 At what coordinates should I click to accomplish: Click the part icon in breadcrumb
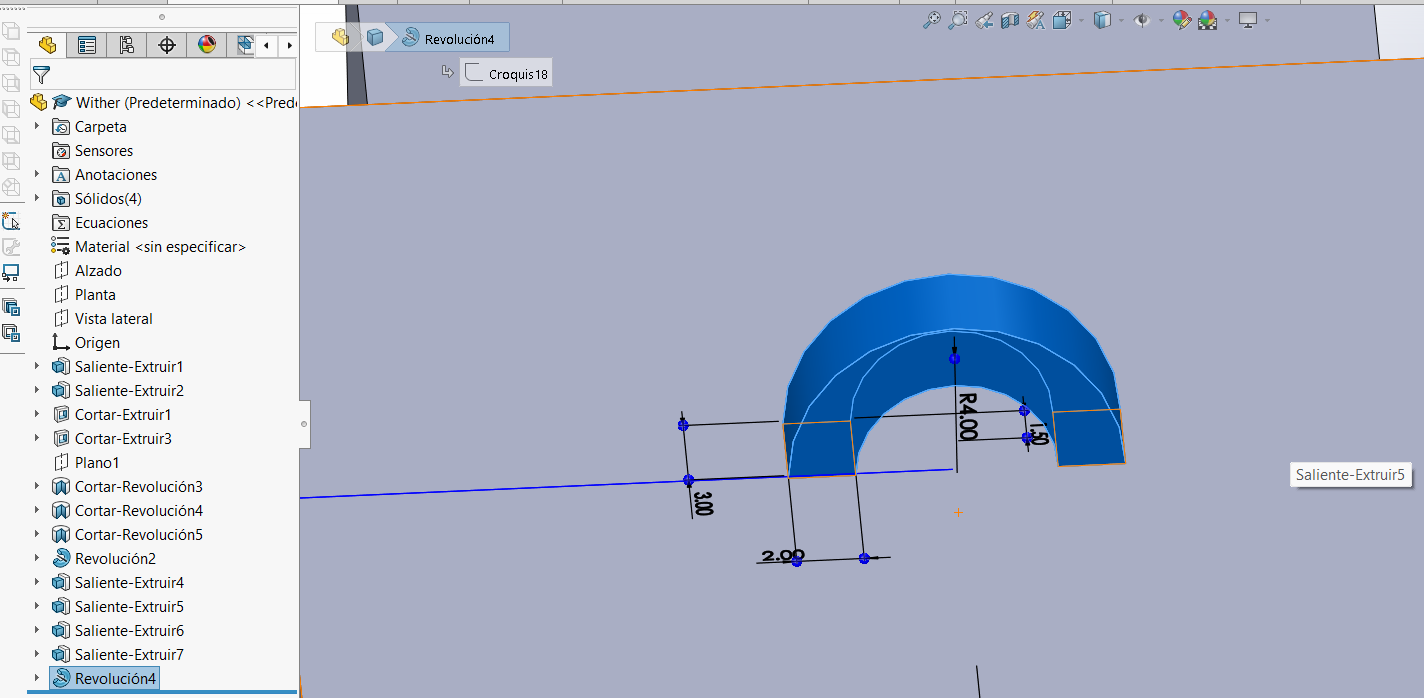[341, 38]
